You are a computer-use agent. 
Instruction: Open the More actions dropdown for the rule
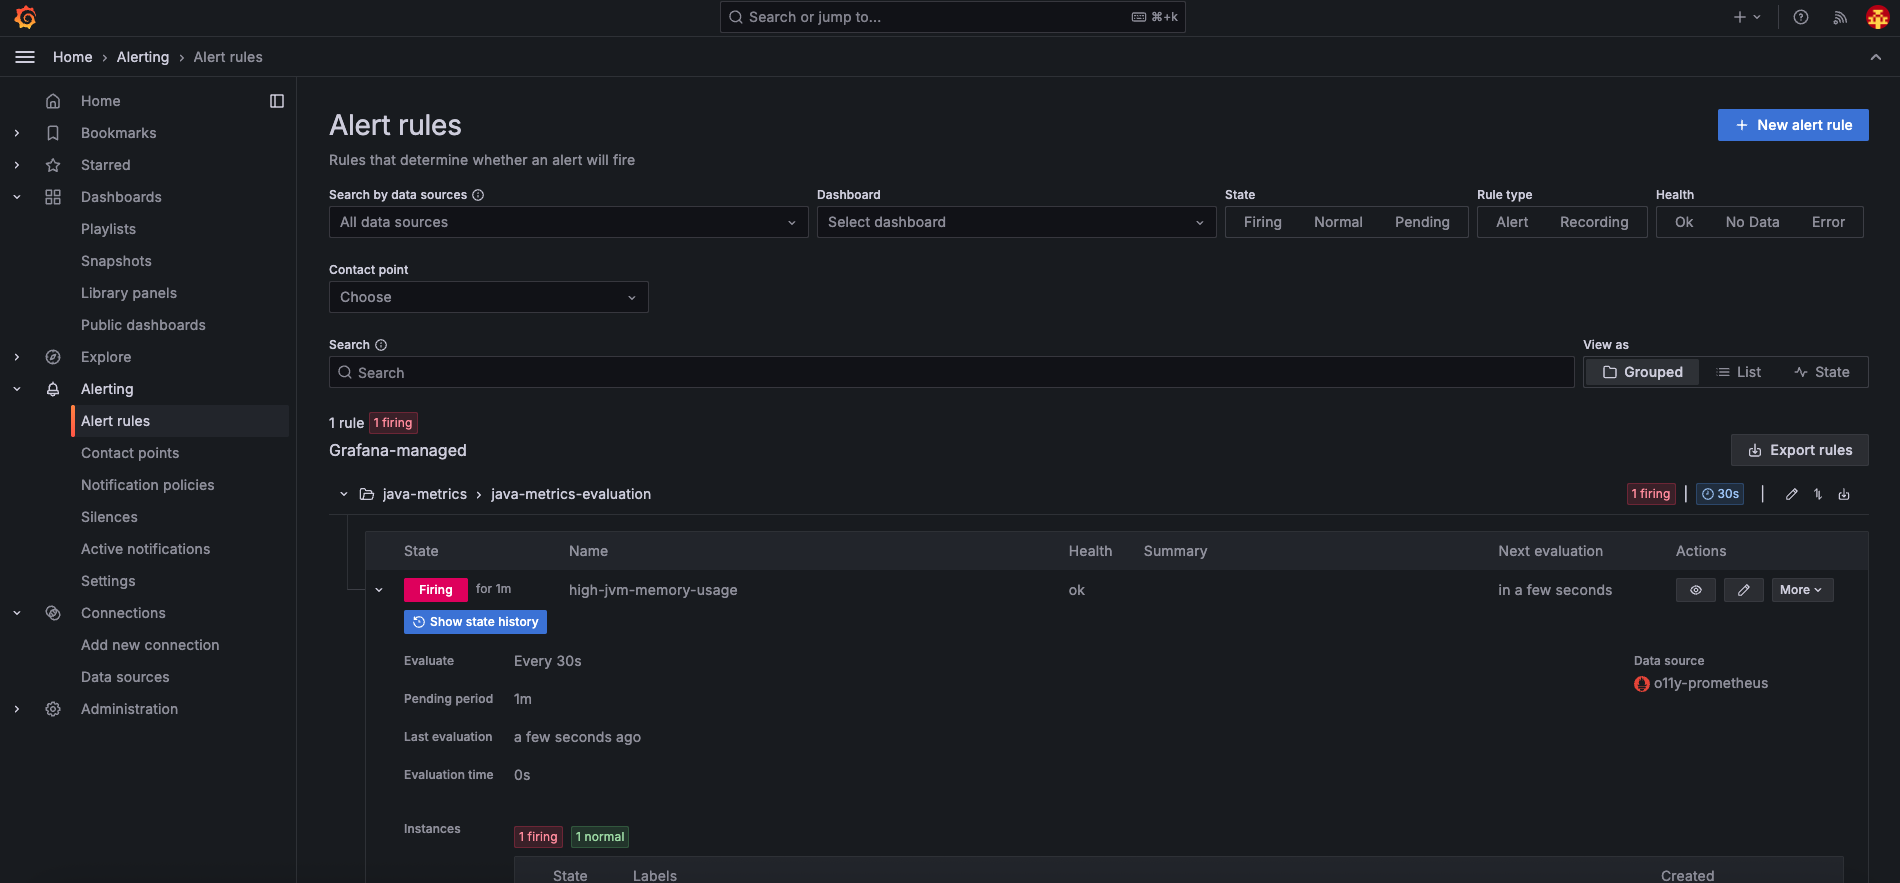pyautogui.click(x=1802, y=590)
